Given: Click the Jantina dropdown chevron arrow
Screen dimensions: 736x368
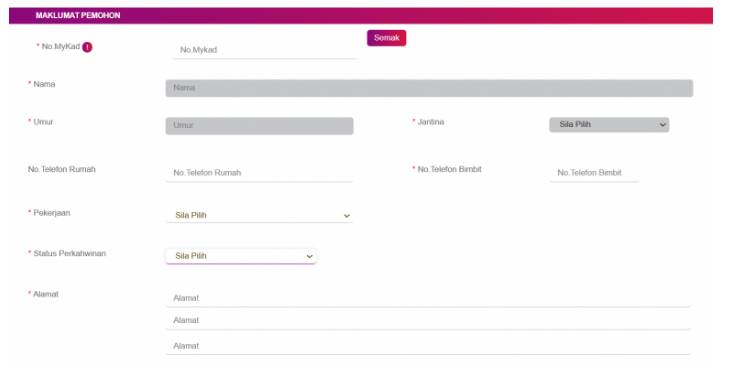Looking at the screenshot, I should pos(662,125).
